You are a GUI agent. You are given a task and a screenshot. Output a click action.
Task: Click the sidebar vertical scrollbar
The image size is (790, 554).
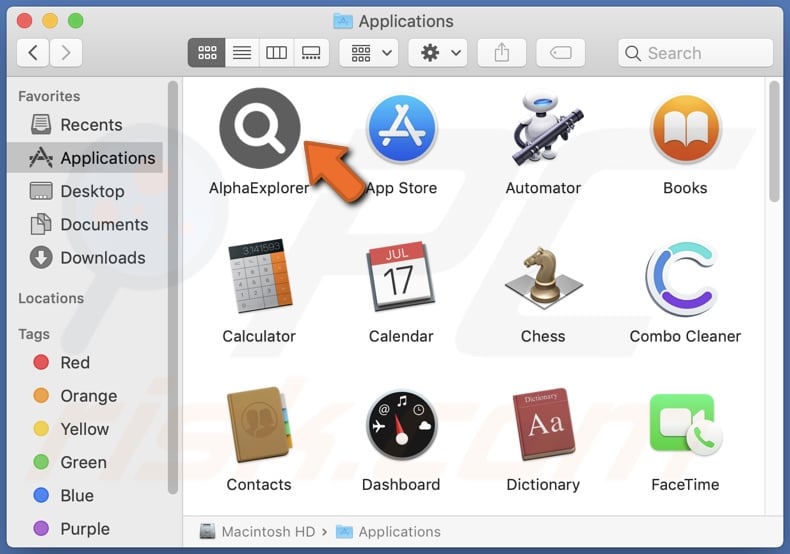pos(173,287)
